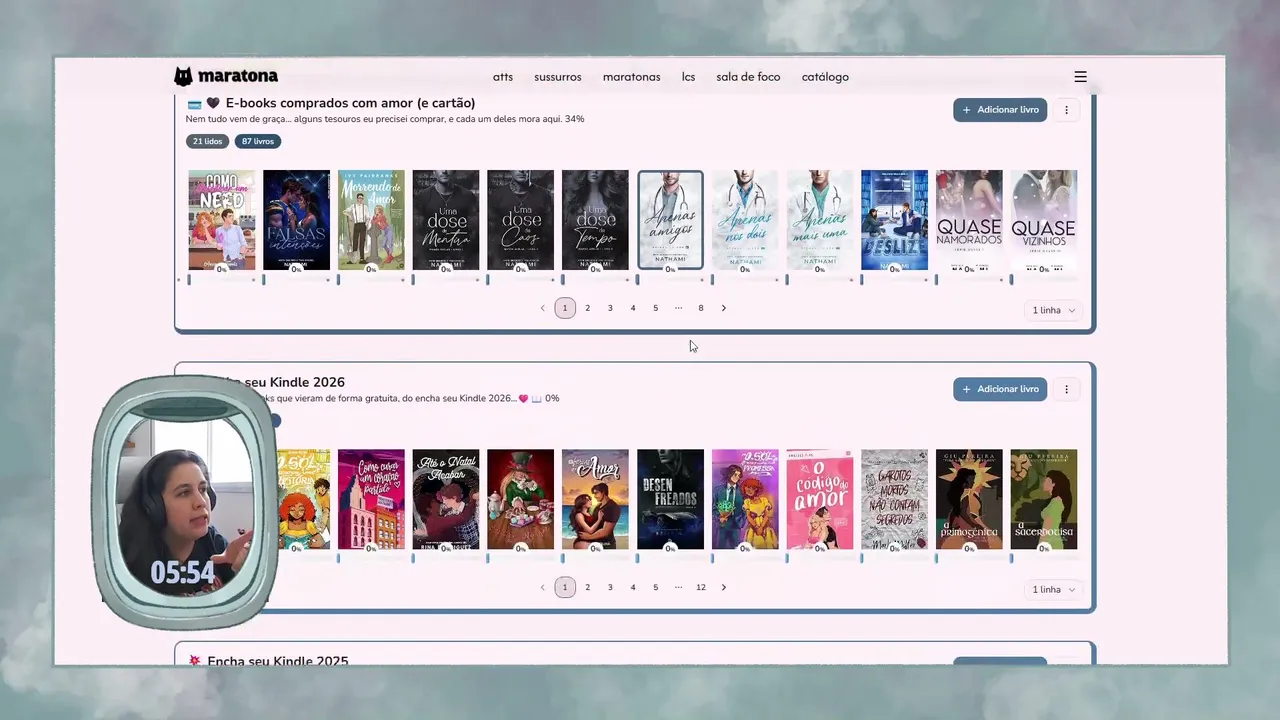
Task: Select the Uma dose de Tempo cover
Action: point(595,220)
